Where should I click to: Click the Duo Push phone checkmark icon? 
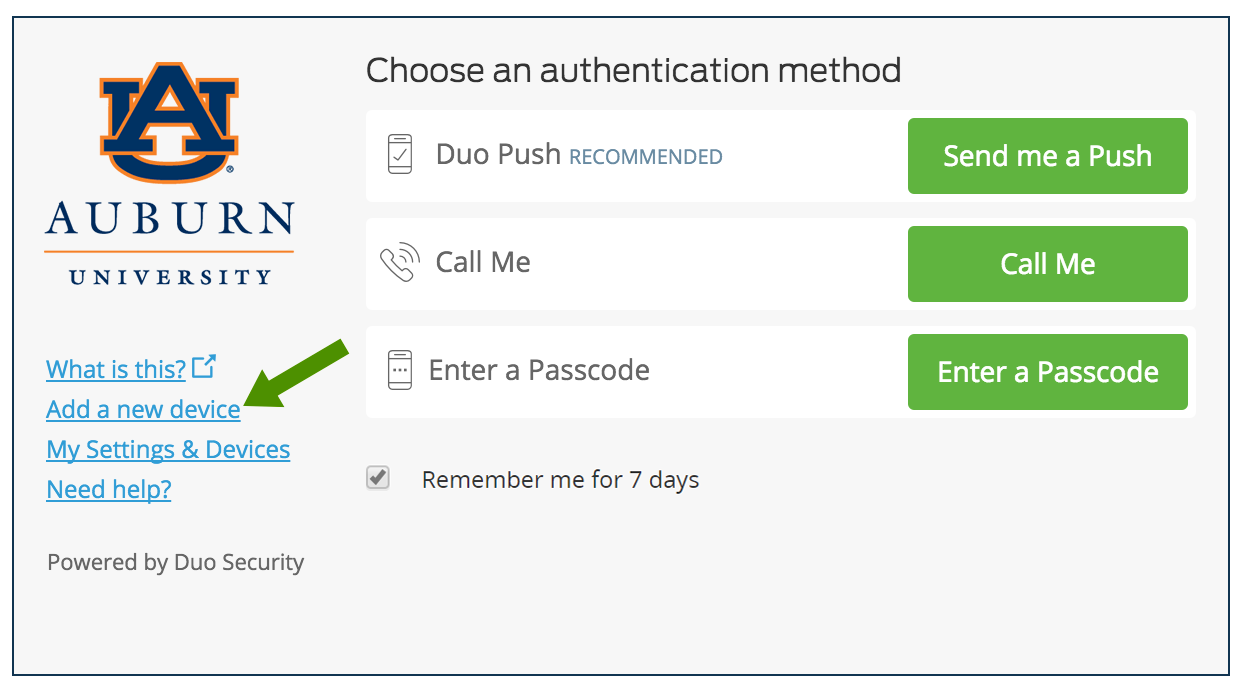point(400,155)
